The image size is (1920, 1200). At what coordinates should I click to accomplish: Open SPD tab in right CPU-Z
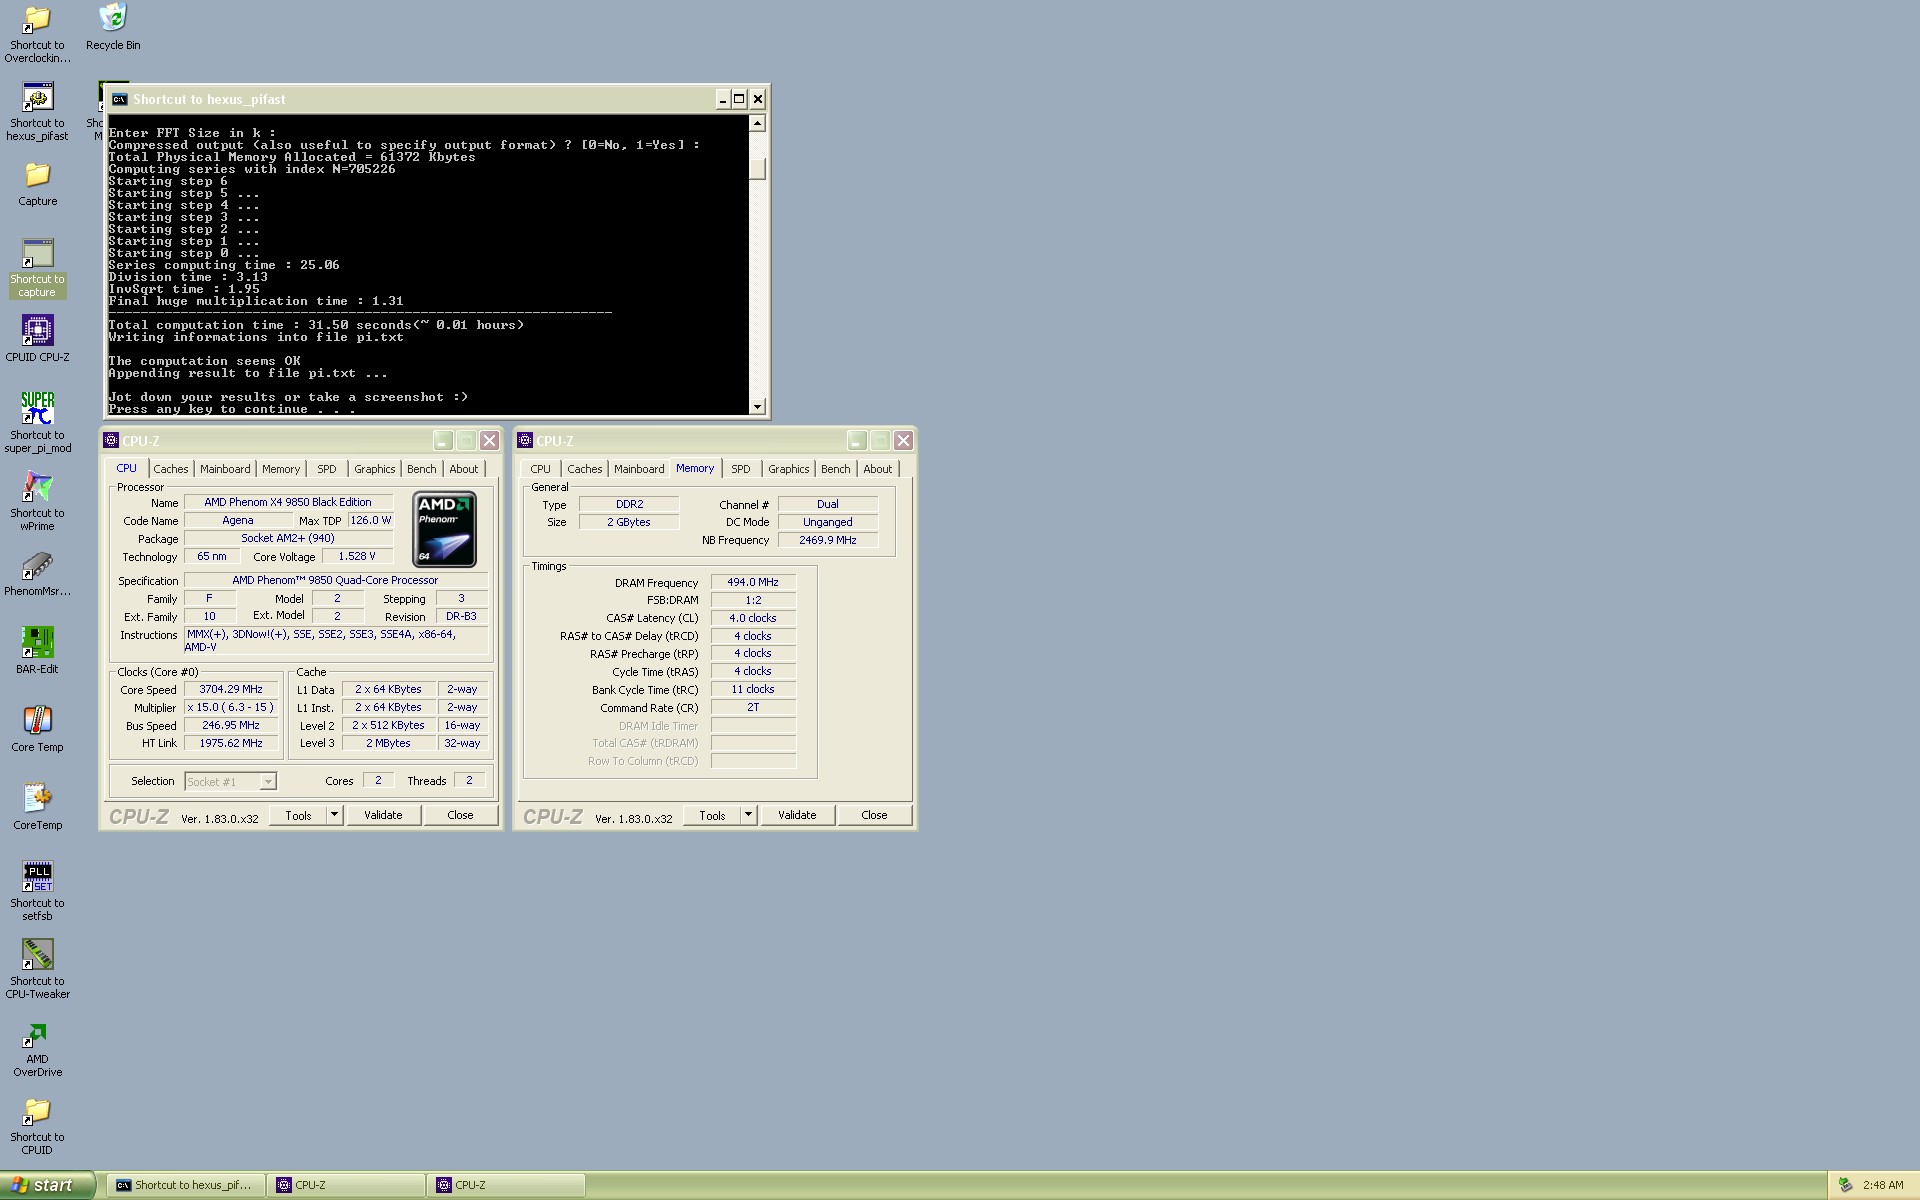(x=741, y=469)
